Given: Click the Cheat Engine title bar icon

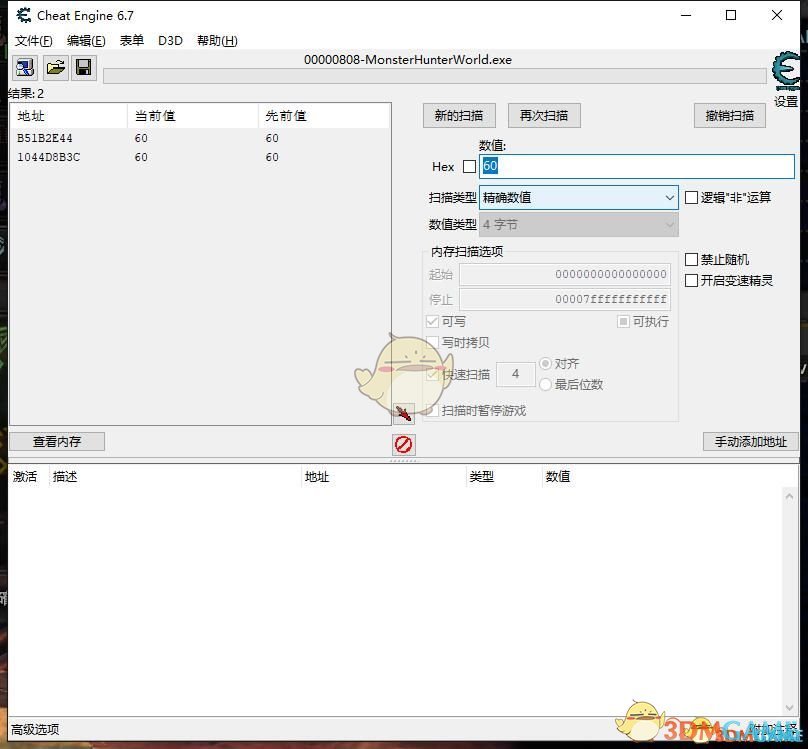Looking at the screenshot, I should pos(23,15).
